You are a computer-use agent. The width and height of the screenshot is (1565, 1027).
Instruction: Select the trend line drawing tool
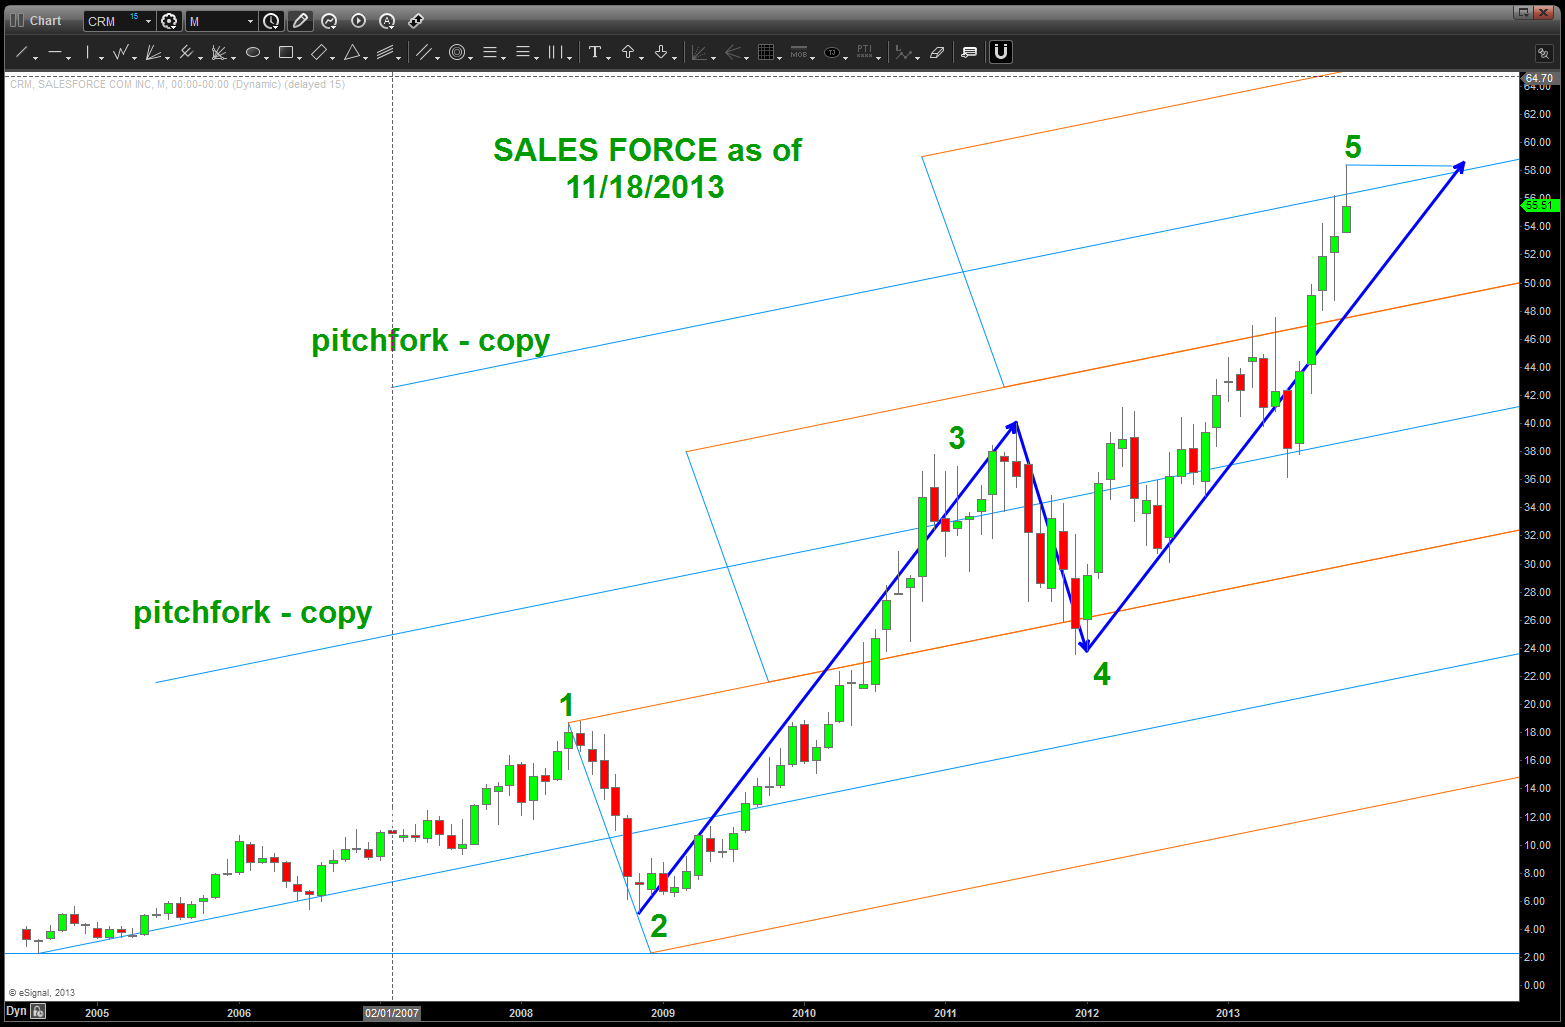point(21,53)
